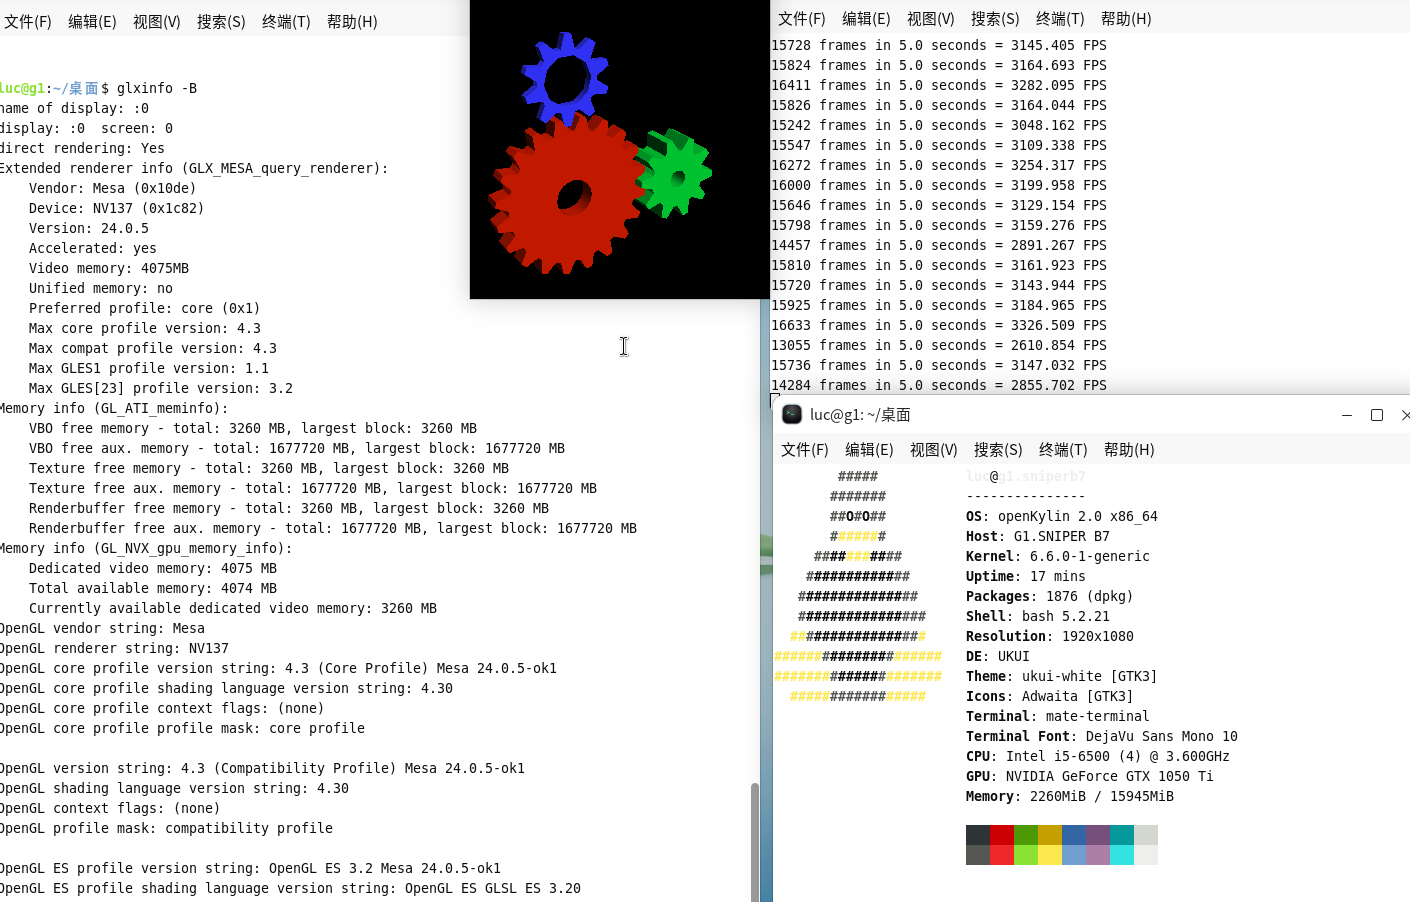Click the 'glxinfo -B' command text
Screen dimensions: 1410x902
(157, 88)
